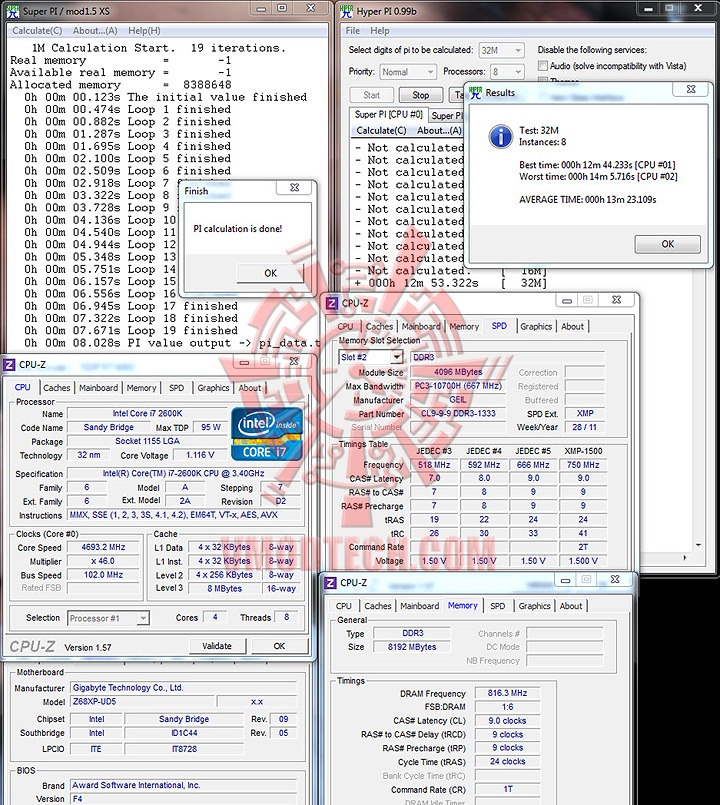Click the Part Number CL9-9-9 DDR3-1333 field
This screenshot has height=805, width=720.
click(458, 414)
